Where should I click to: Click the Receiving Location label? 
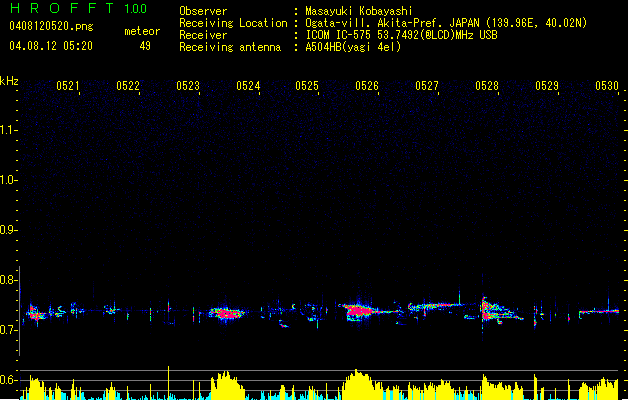point(233,23)
